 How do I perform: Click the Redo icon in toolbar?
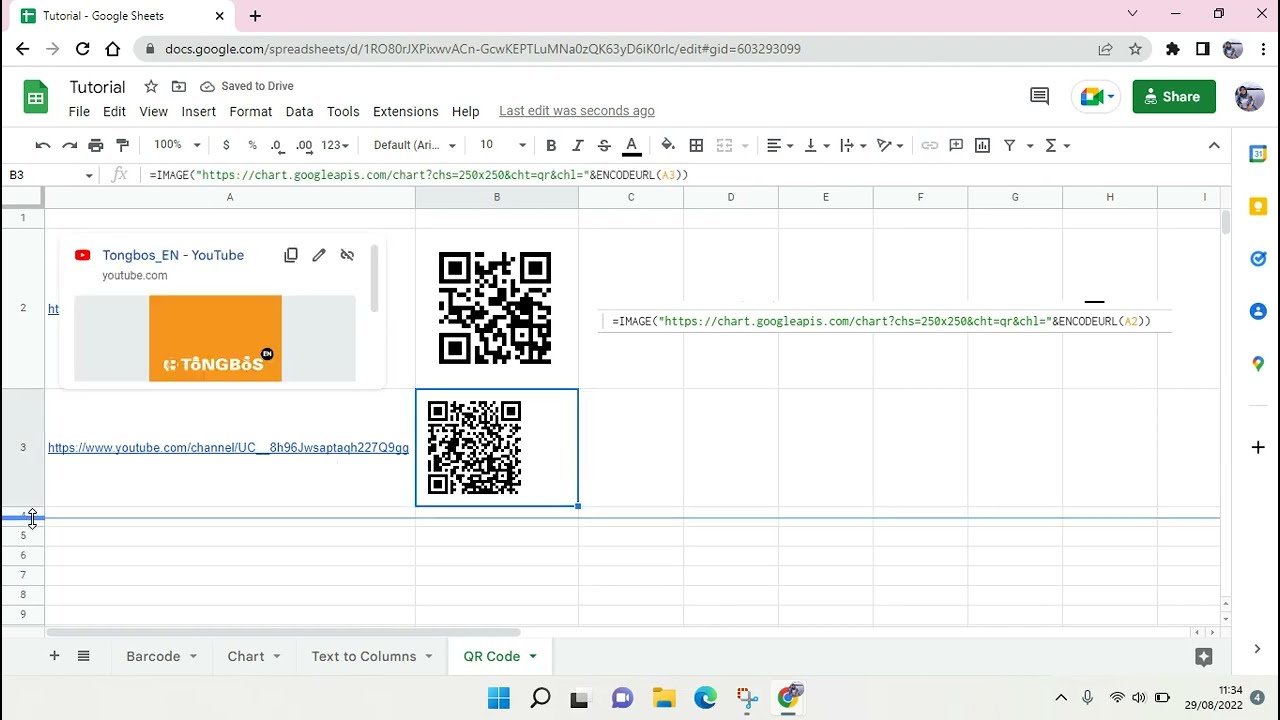(69, 145)
